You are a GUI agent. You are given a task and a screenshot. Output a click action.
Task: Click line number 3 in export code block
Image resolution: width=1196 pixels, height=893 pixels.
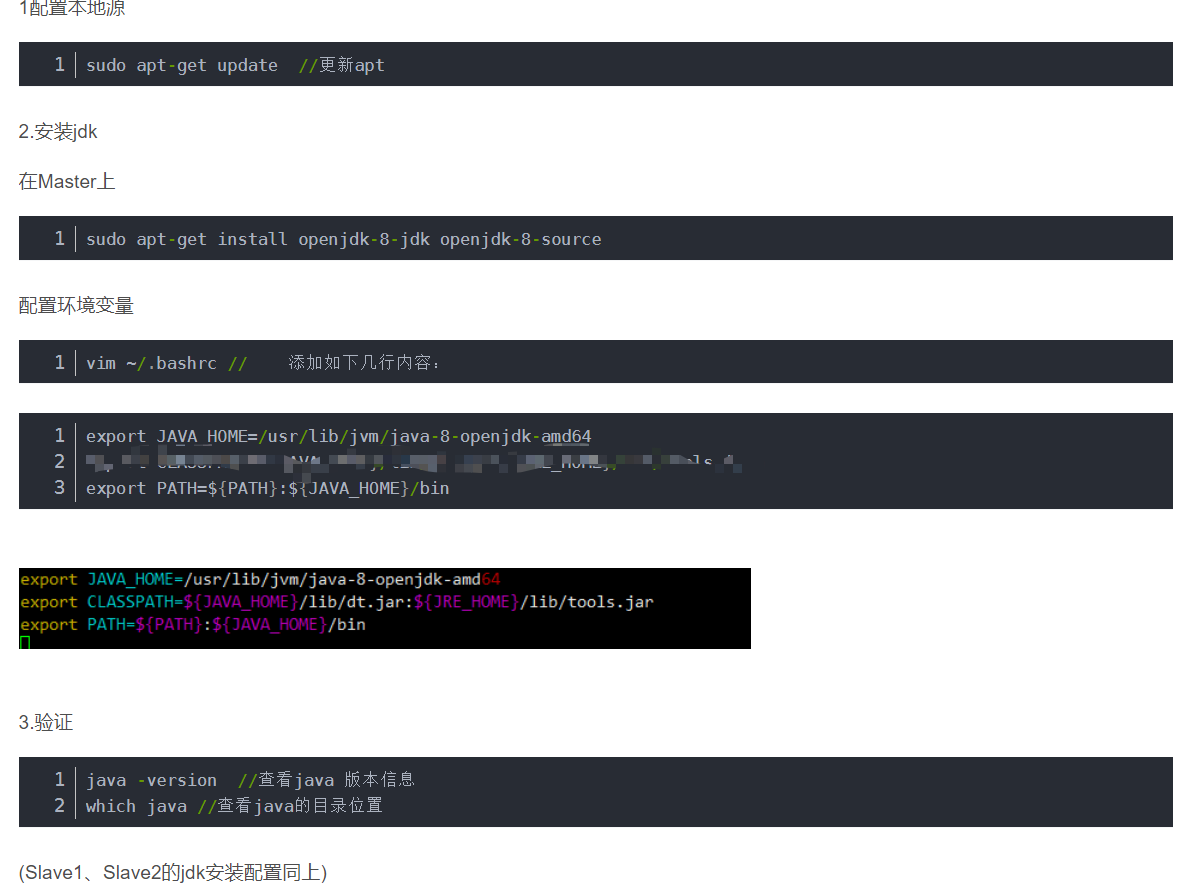tap(59, 487)
